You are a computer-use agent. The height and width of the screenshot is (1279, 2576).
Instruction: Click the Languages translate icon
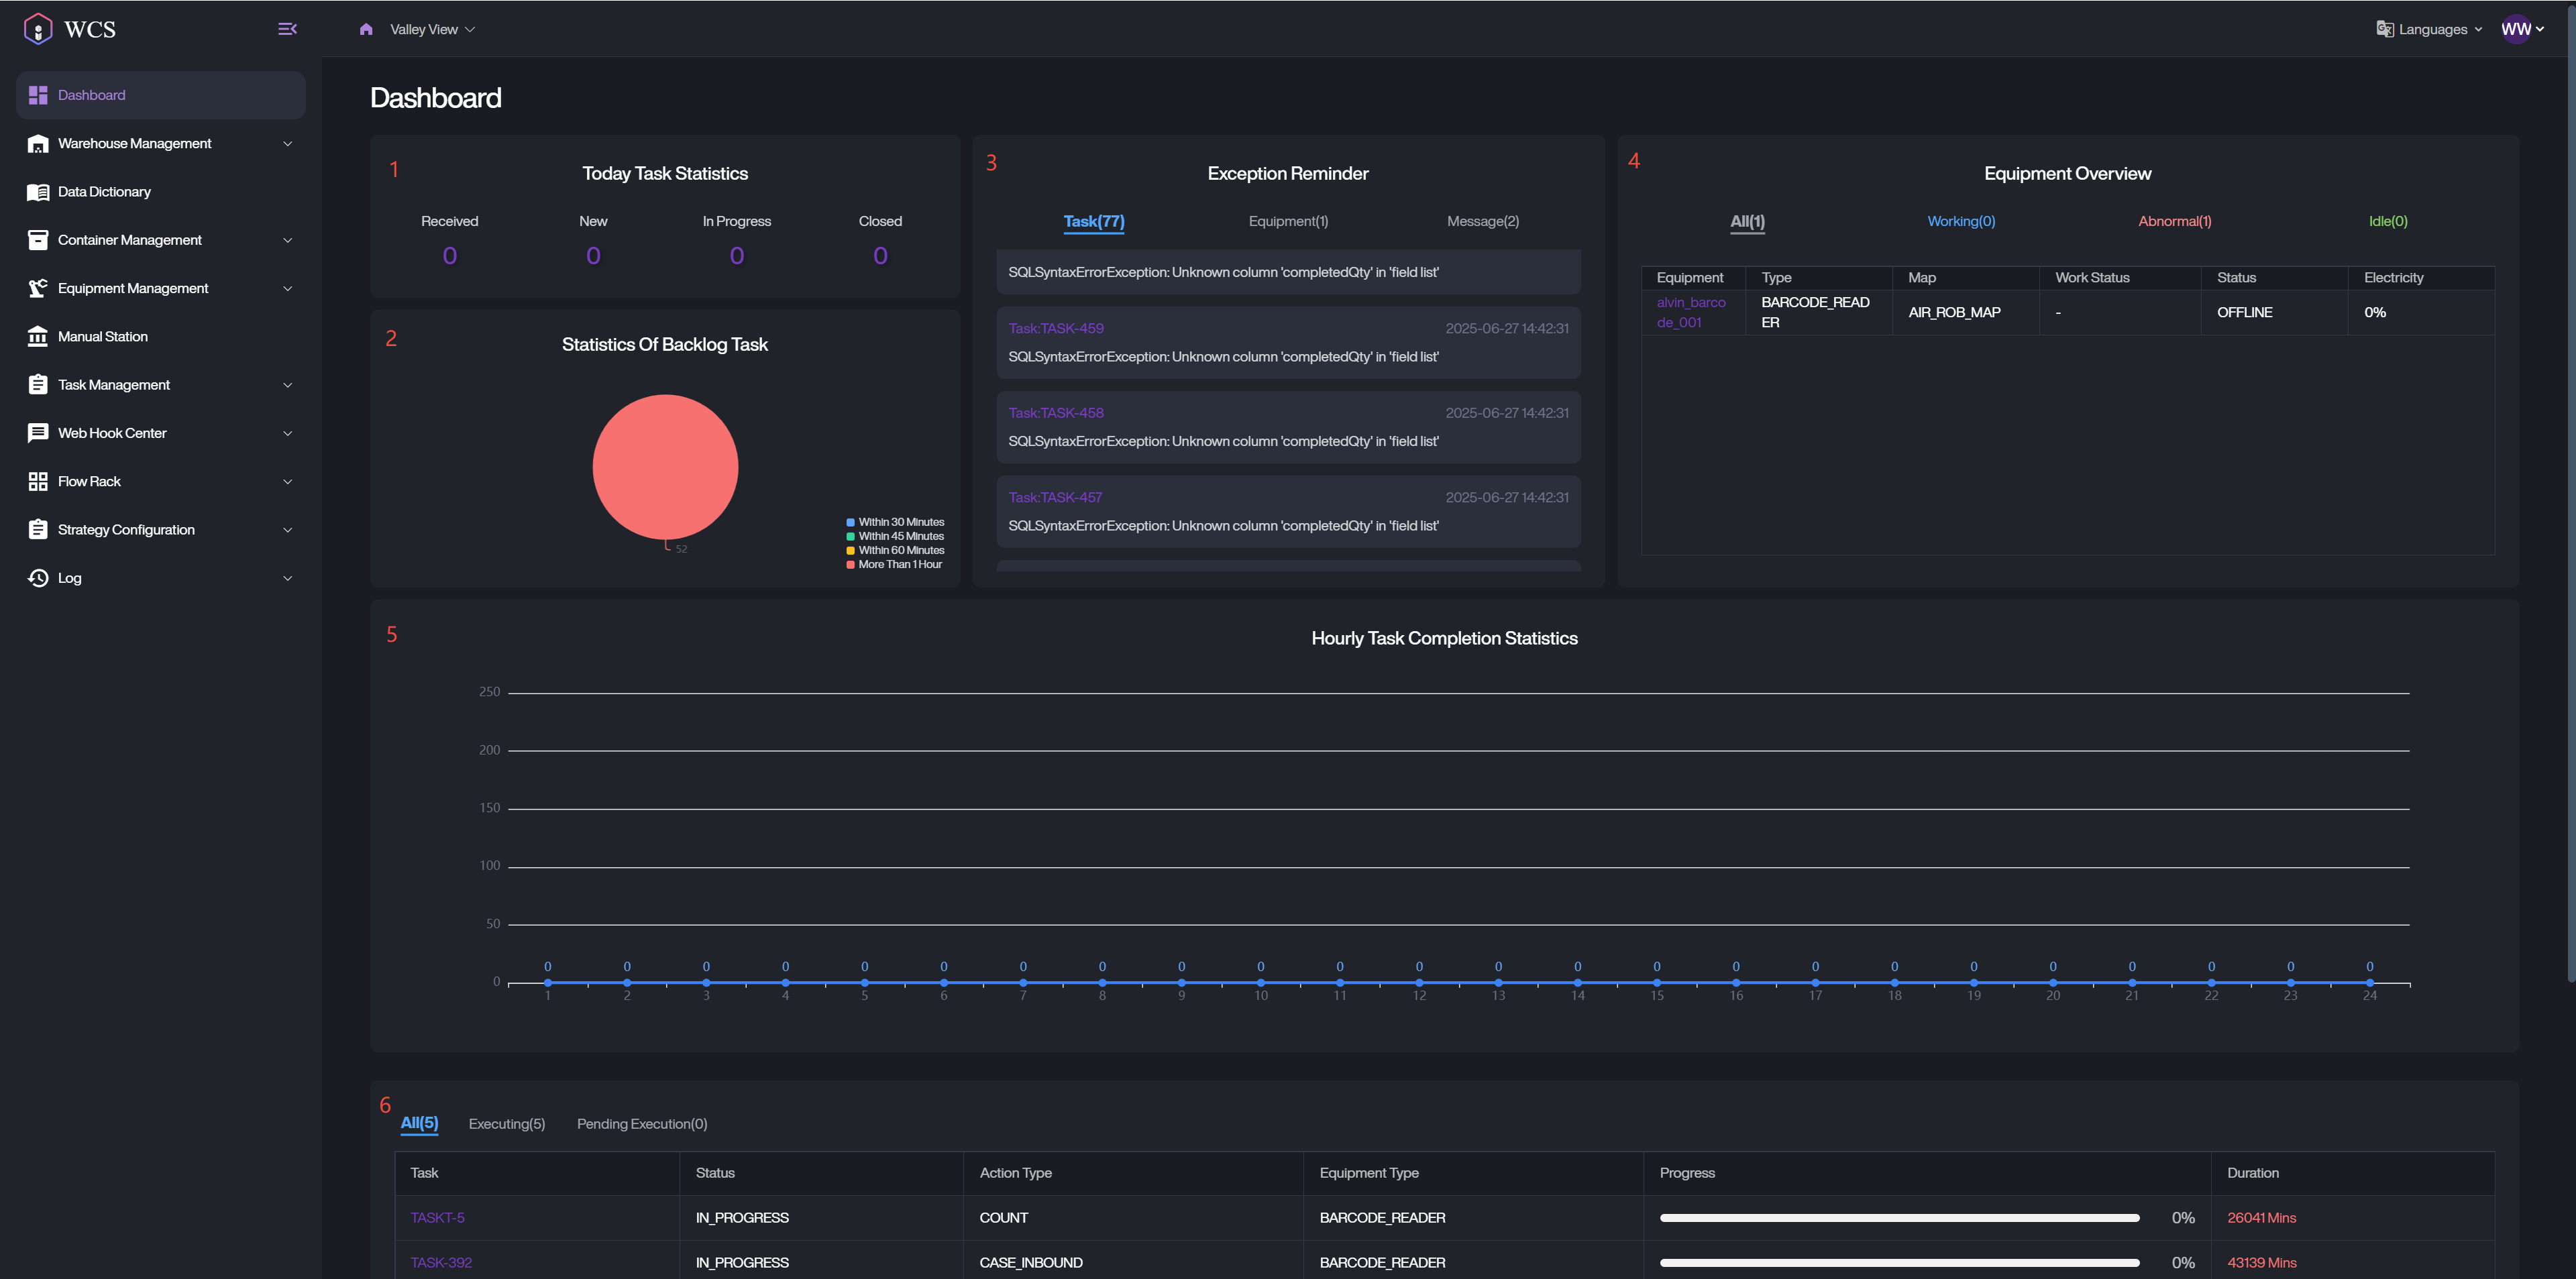(x=2384, y=29)
